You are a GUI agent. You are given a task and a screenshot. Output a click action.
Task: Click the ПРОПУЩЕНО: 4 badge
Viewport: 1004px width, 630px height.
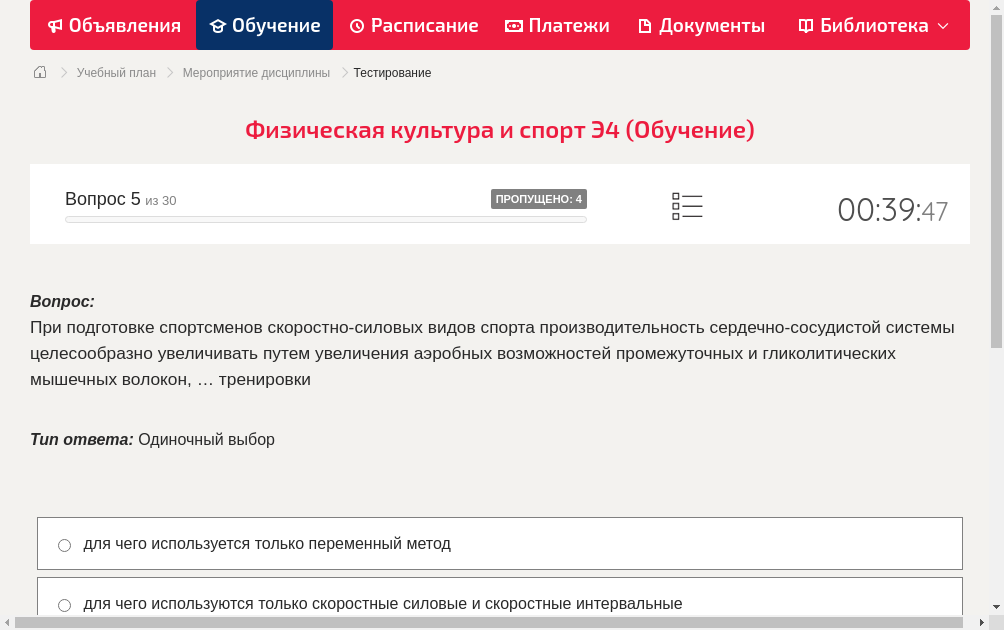(x=539, y=198)
